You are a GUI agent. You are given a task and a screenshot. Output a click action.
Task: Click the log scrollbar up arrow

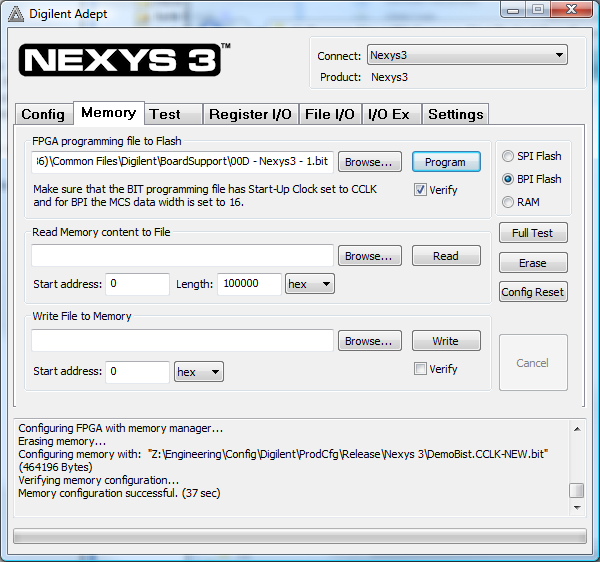coord(577,429)
